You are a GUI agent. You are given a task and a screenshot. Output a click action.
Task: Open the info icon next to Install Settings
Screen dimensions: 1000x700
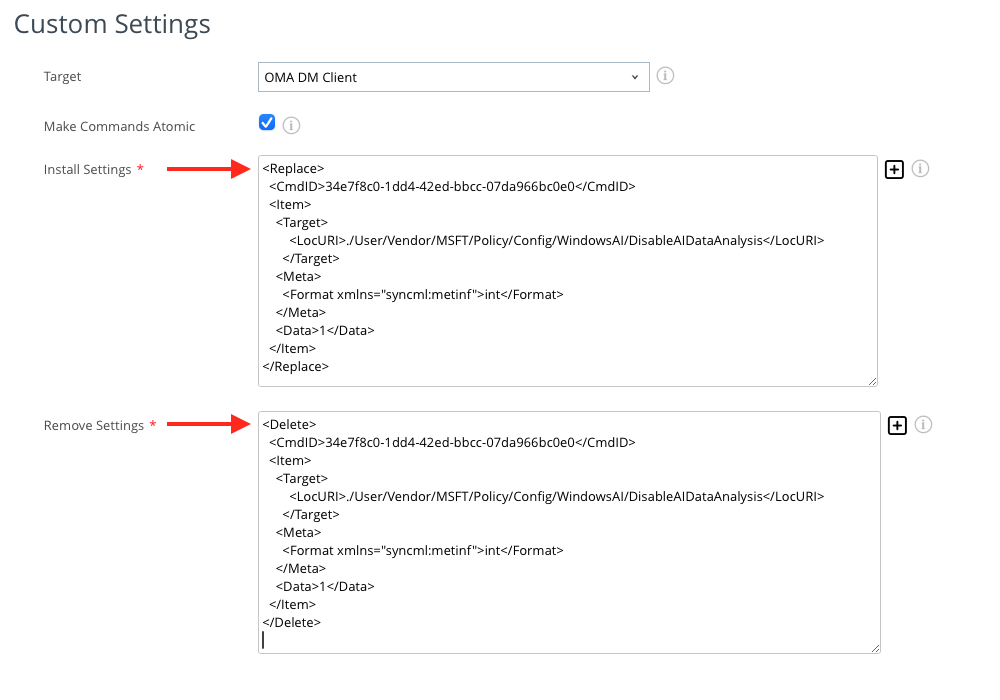pyautogui.click(x=921, y=169)
